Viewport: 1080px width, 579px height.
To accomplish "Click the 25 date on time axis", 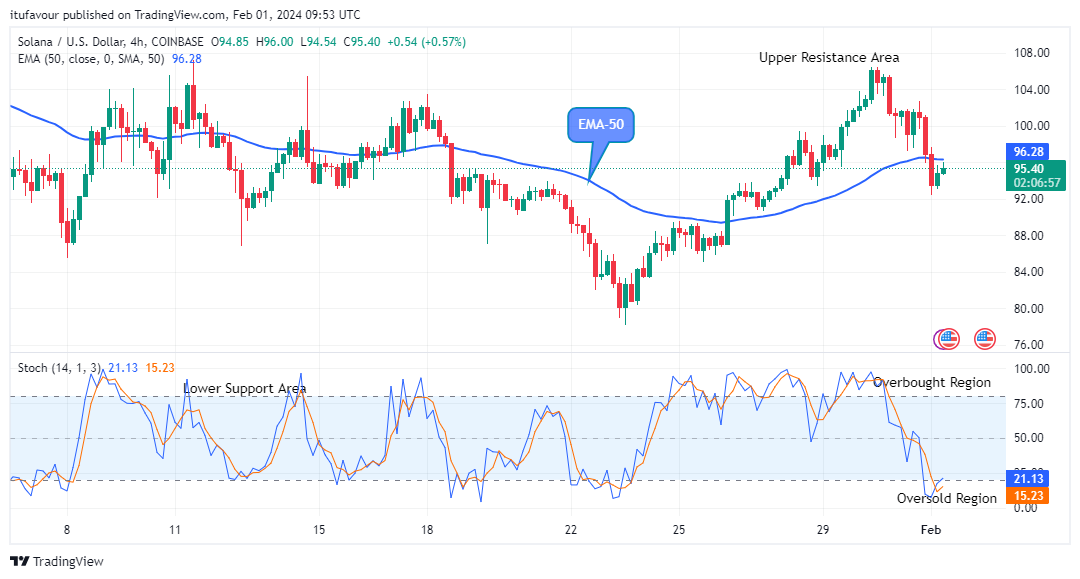I will [x=679, y=529].
